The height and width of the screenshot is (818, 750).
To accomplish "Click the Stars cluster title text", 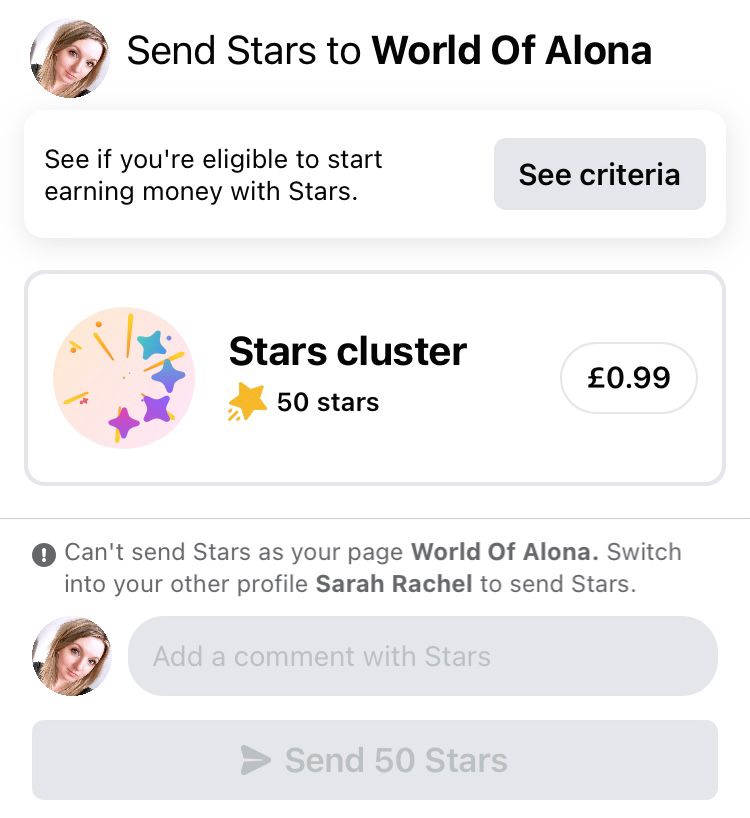I will point(347,351).
